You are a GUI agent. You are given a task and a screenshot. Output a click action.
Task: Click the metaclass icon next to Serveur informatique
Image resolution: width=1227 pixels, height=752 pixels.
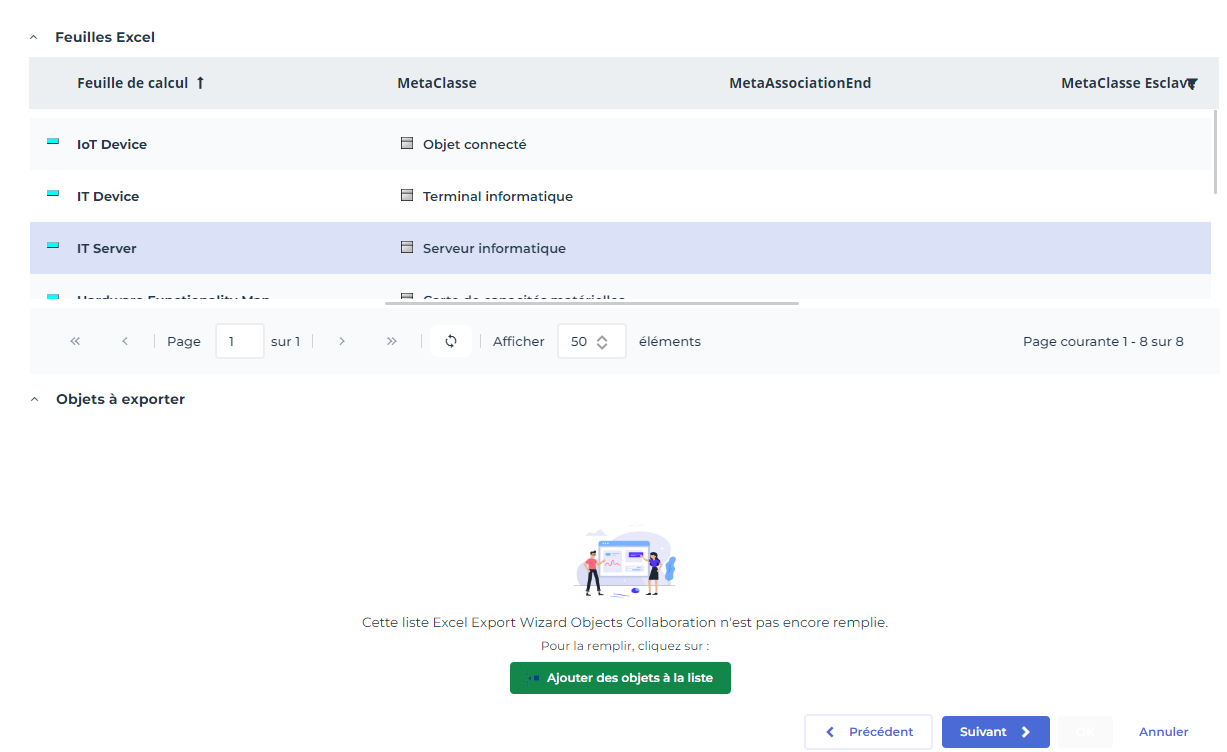[x=407, y=248]
